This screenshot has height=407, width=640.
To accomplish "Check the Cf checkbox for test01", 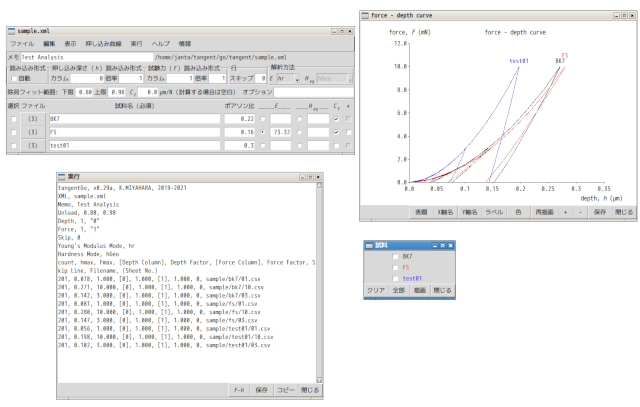I will [336, 145].
